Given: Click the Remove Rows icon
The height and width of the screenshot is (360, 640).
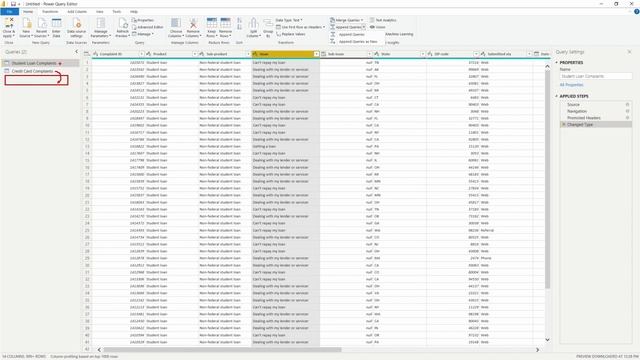Looking at the screenshot, I should point(225,23).
